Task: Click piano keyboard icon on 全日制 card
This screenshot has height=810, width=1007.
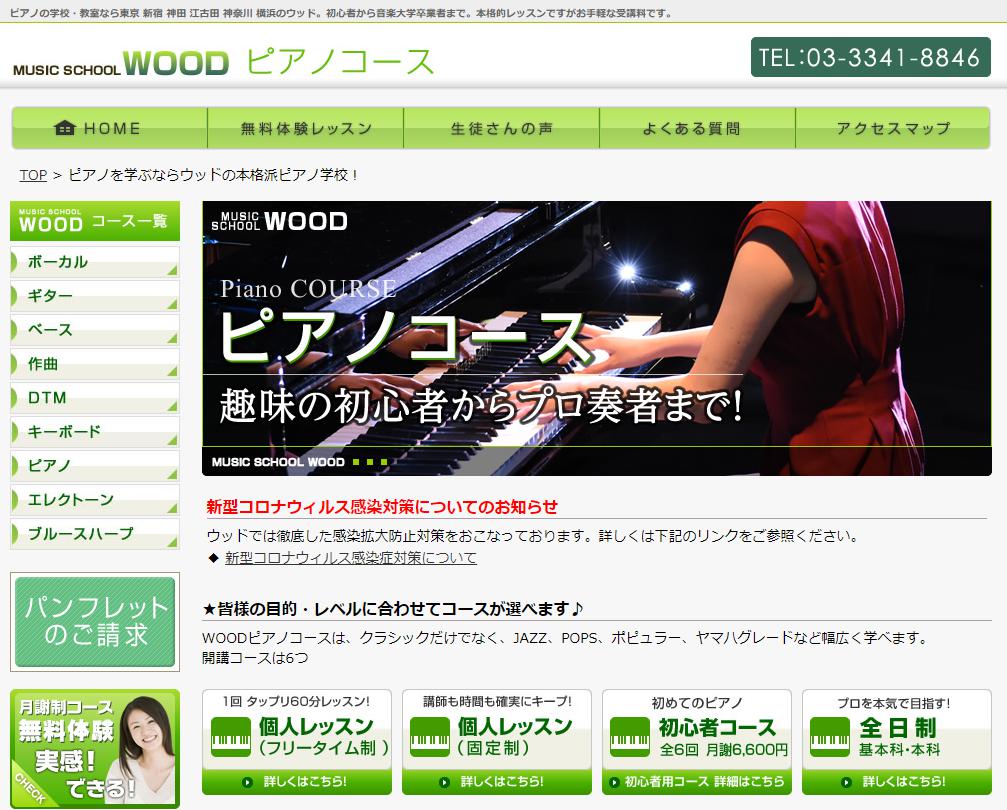Action: coord(830,738)
